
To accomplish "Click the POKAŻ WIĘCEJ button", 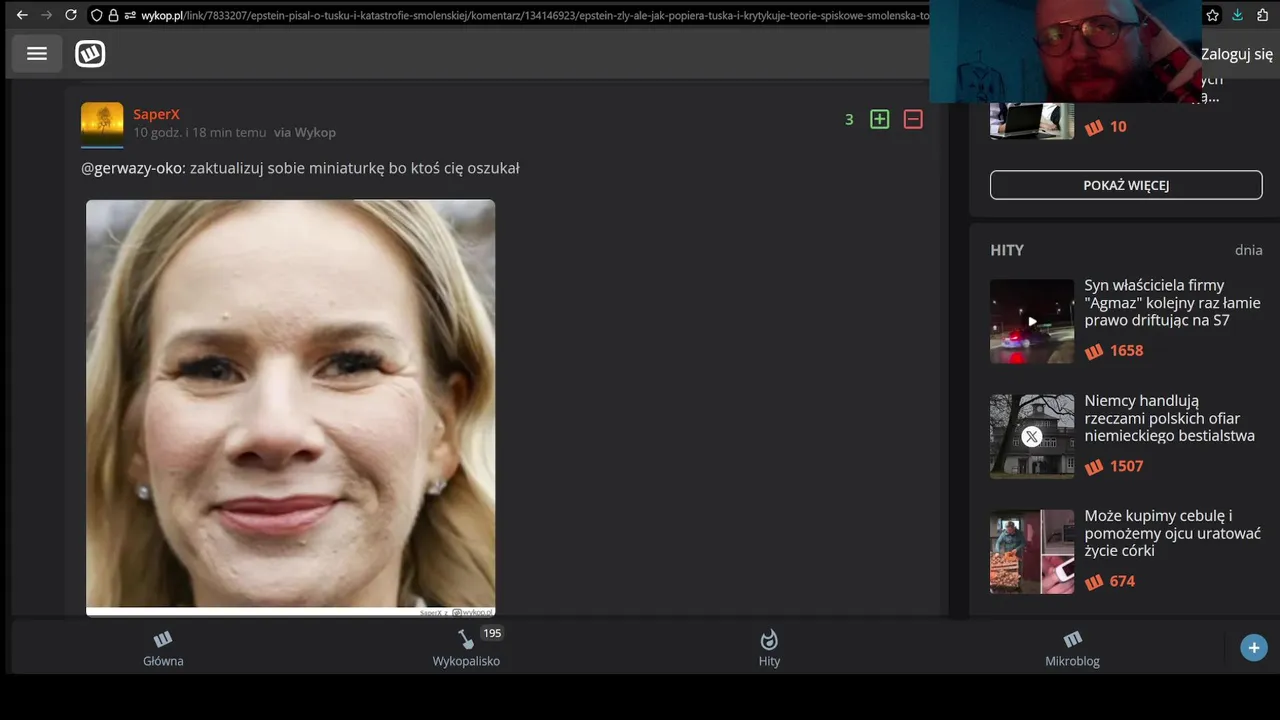I will pos(1126,185).
